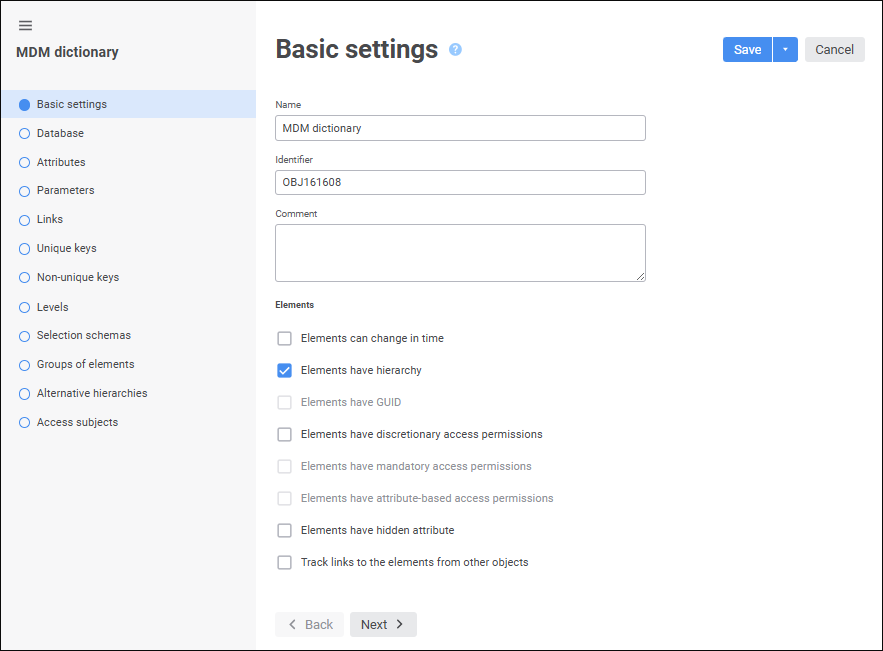Uncheck Elements have hierarchy

pos(285,371)
